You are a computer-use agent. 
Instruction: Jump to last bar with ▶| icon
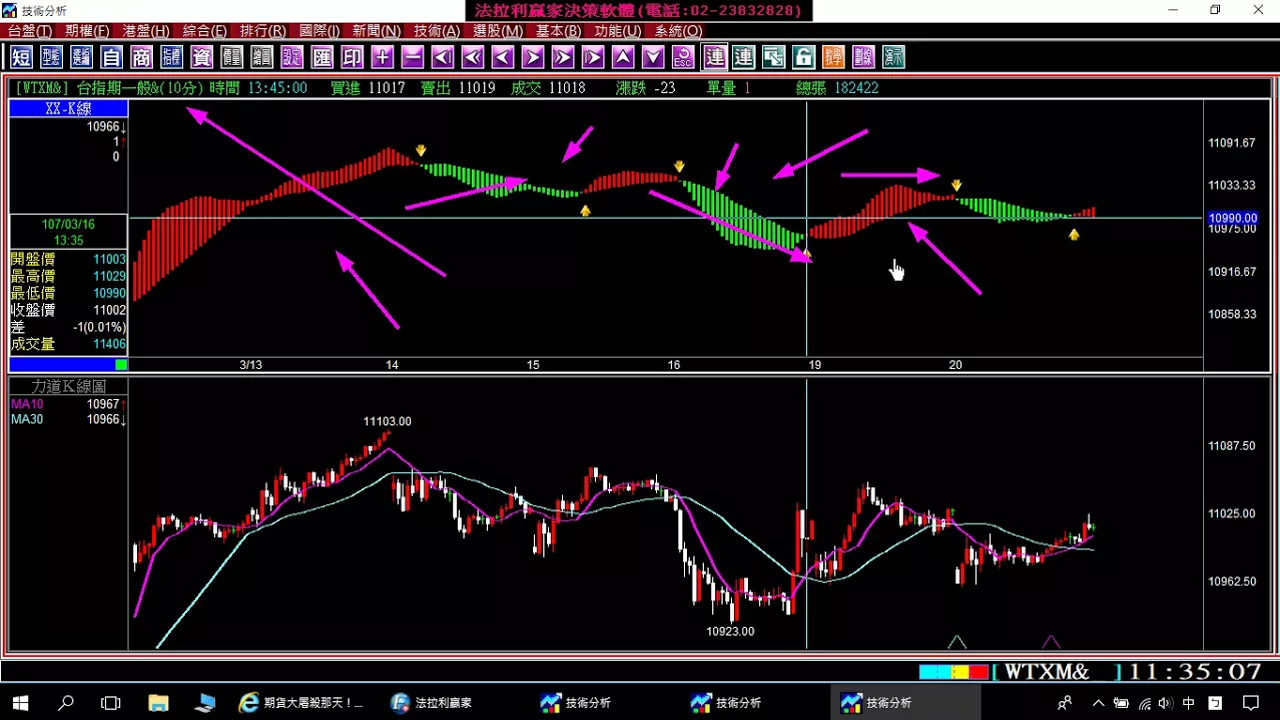(x=593, y=57)
